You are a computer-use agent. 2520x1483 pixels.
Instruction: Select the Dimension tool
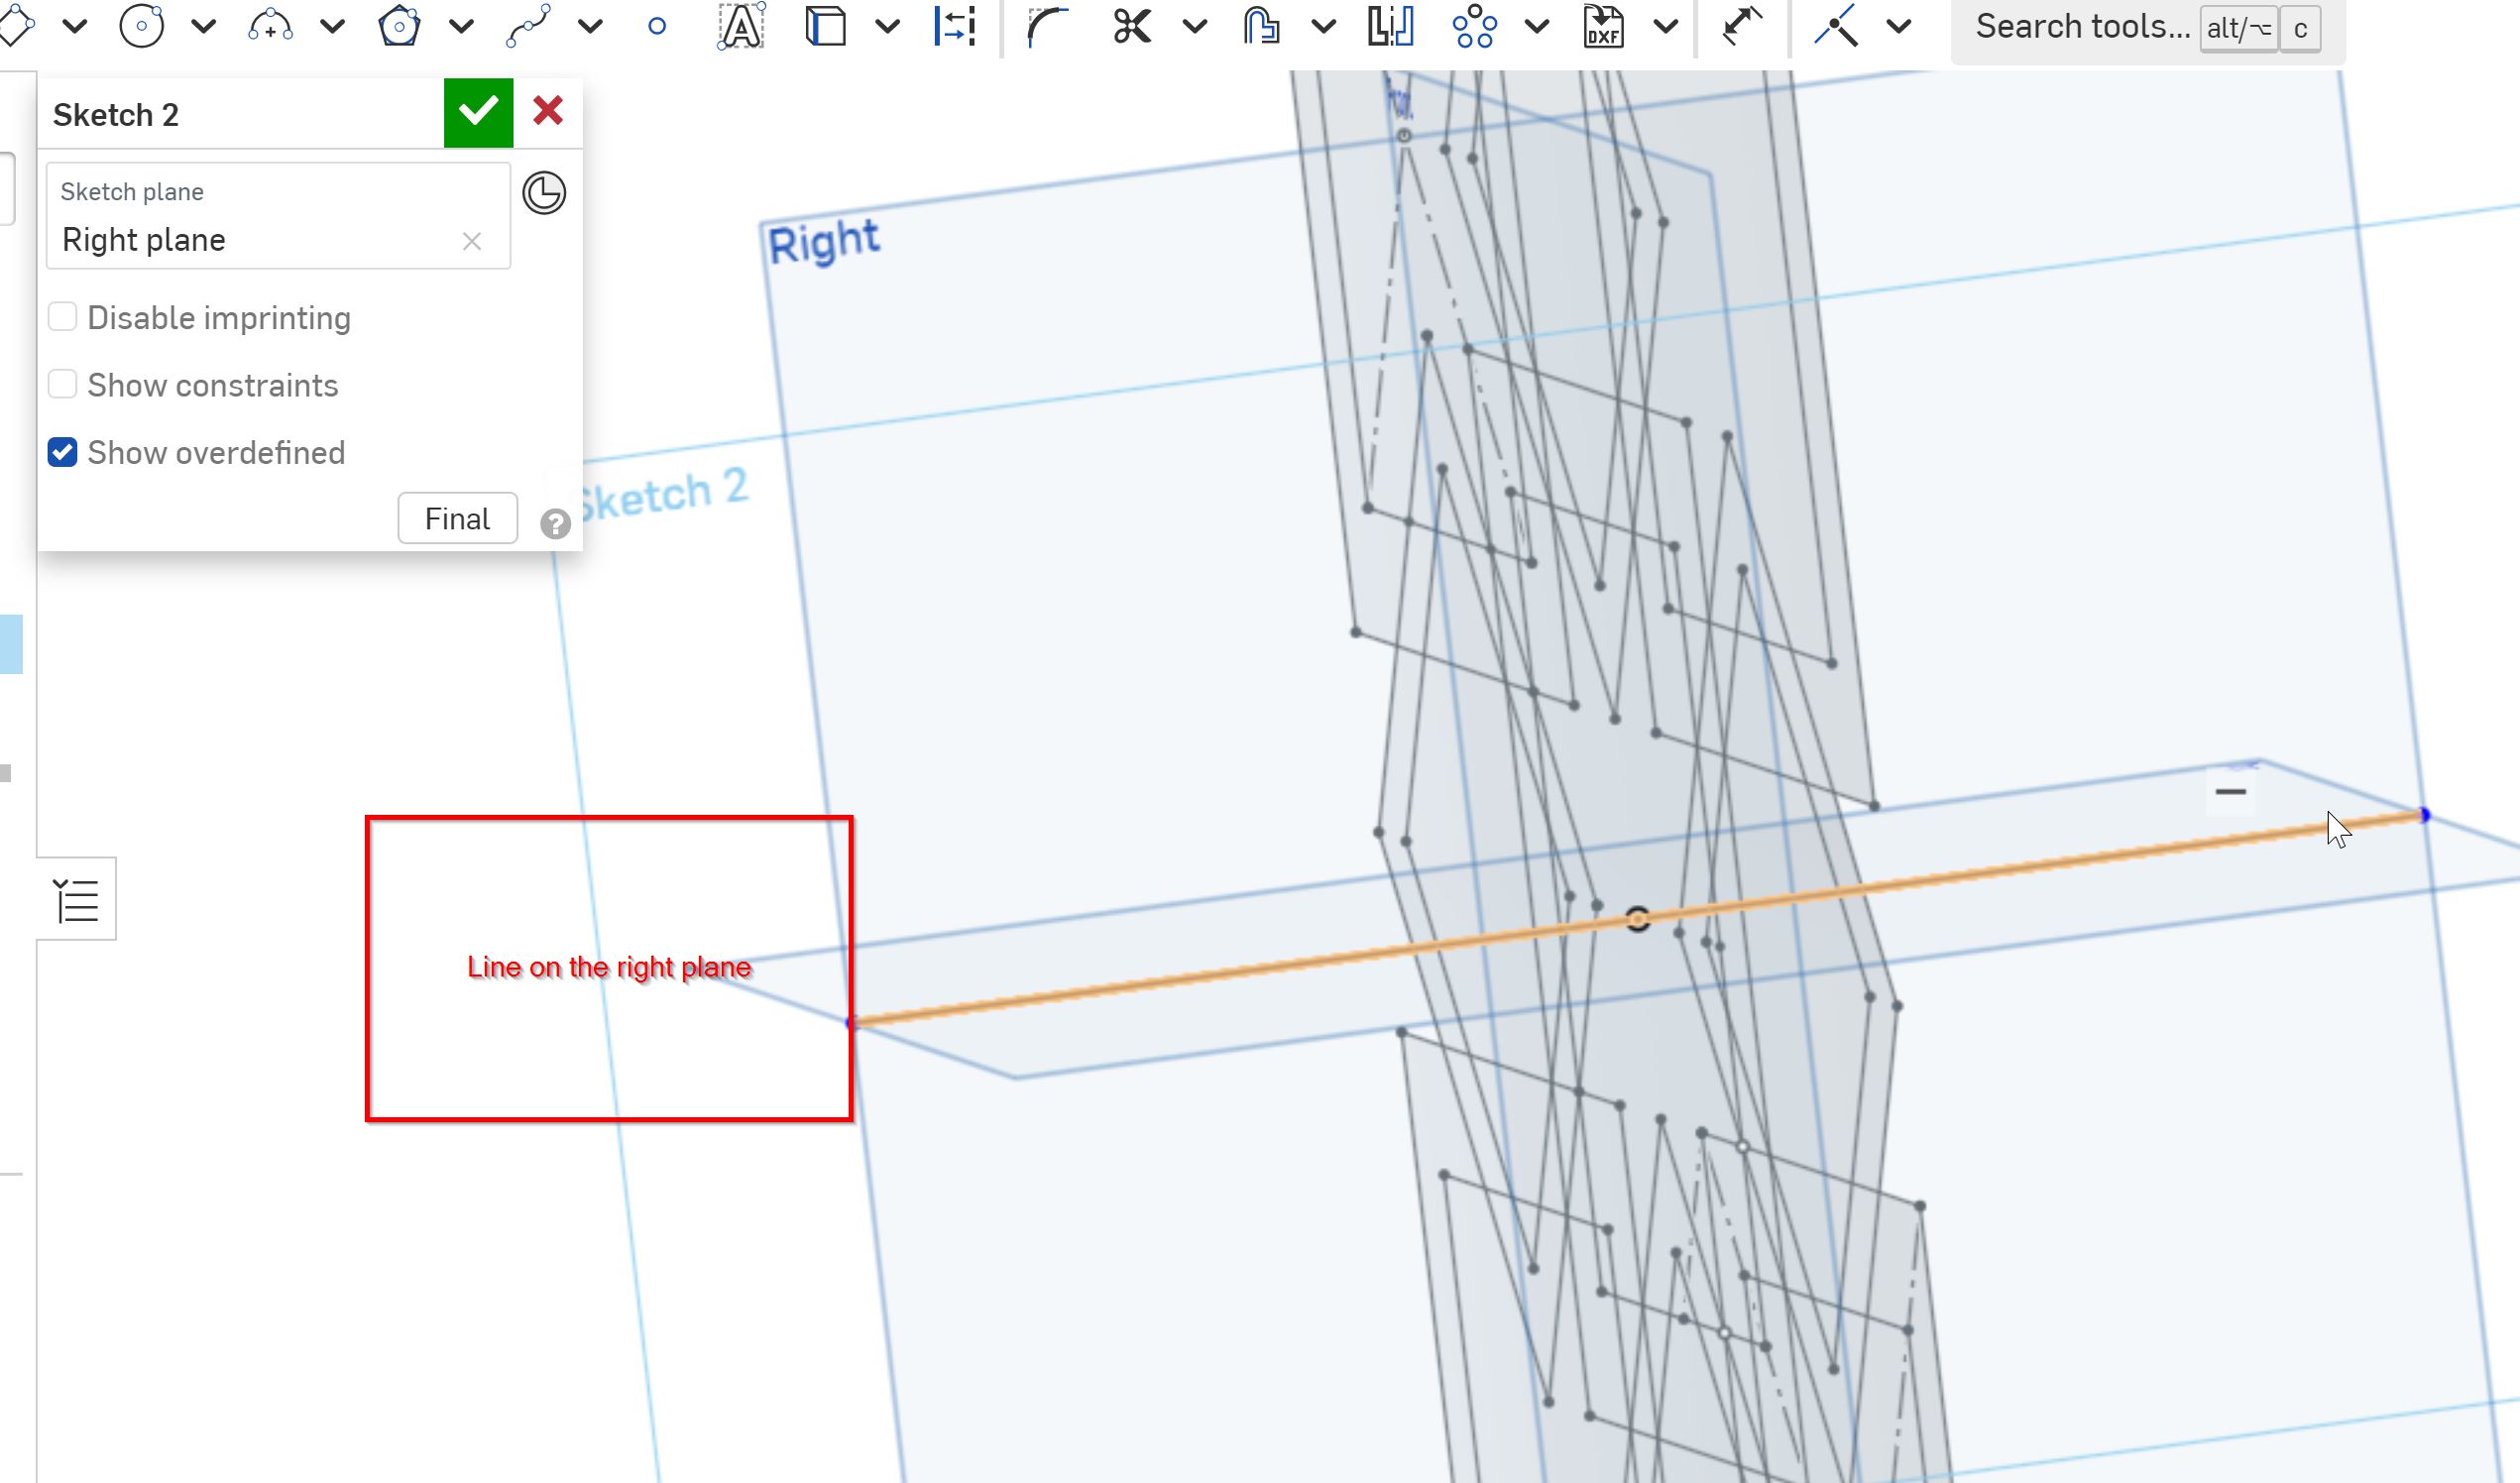click(x=1742, y=26)
